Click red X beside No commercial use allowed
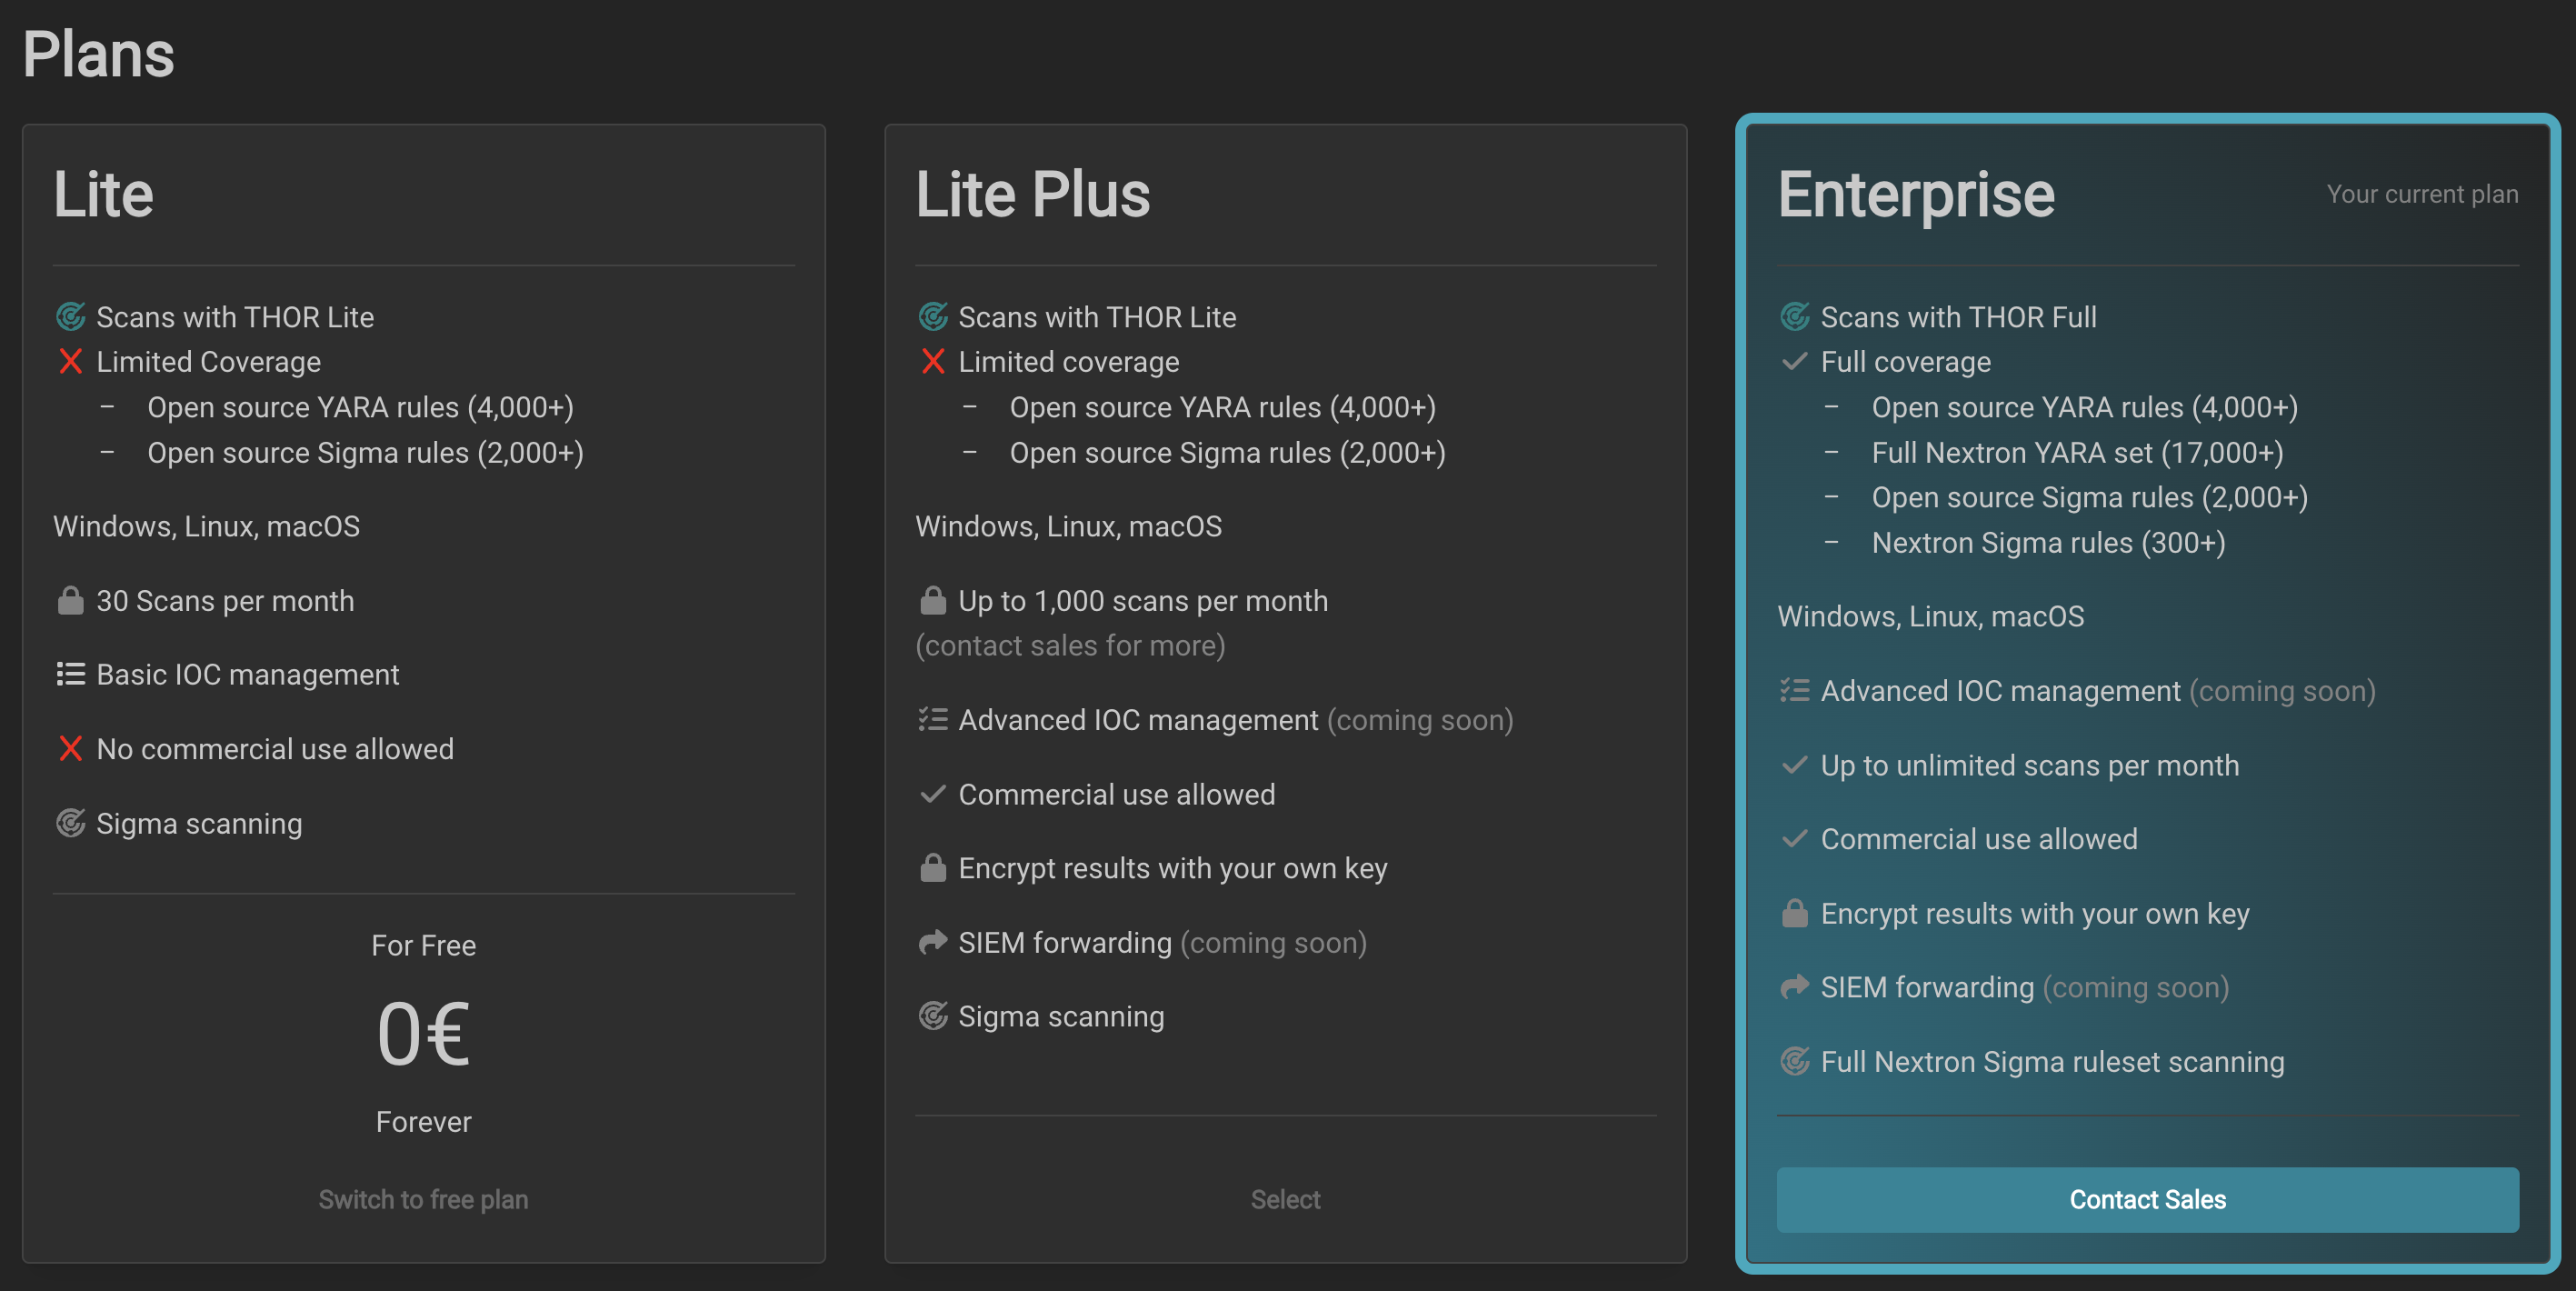Image resolution: width=2576 pixels, height=1291 pixels. click(70, 749)
